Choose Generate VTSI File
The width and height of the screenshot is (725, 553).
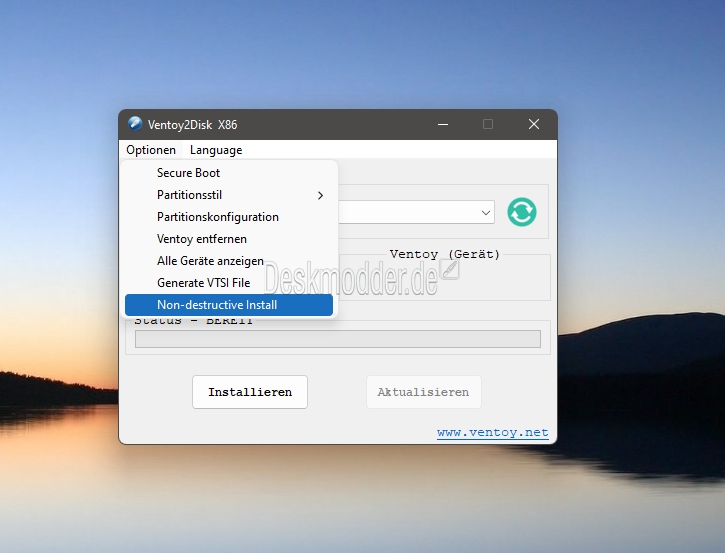click(x=203, y=283)
